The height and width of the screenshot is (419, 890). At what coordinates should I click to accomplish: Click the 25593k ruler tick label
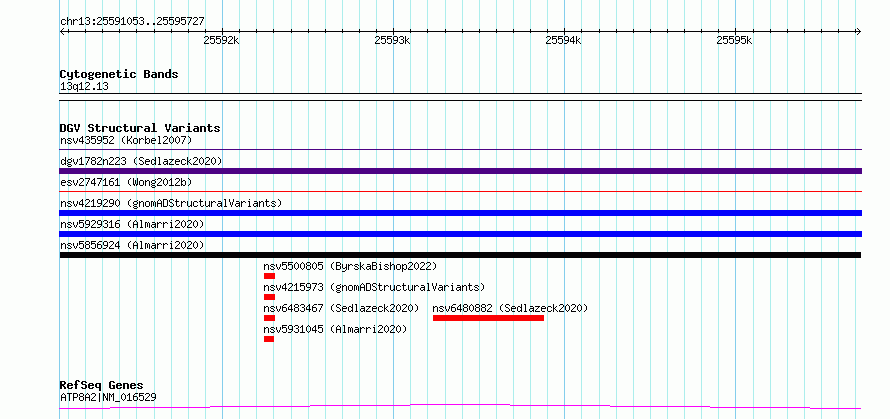(392, 40)
